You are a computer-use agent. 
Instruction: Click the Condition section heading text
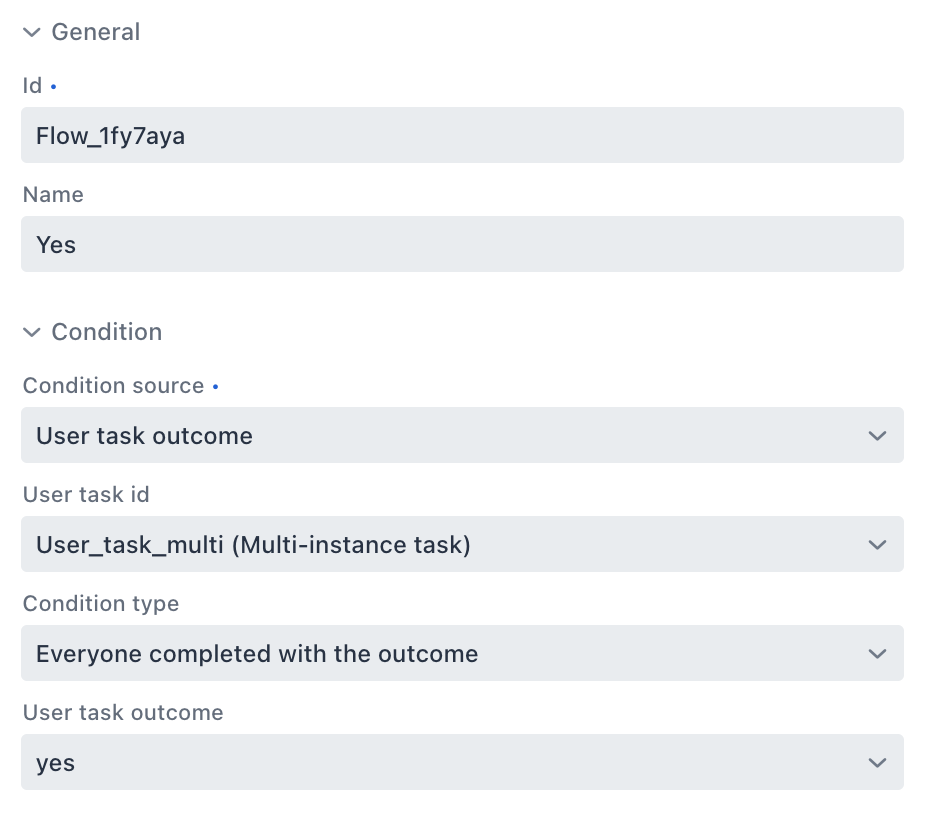(x=107, y=332)
